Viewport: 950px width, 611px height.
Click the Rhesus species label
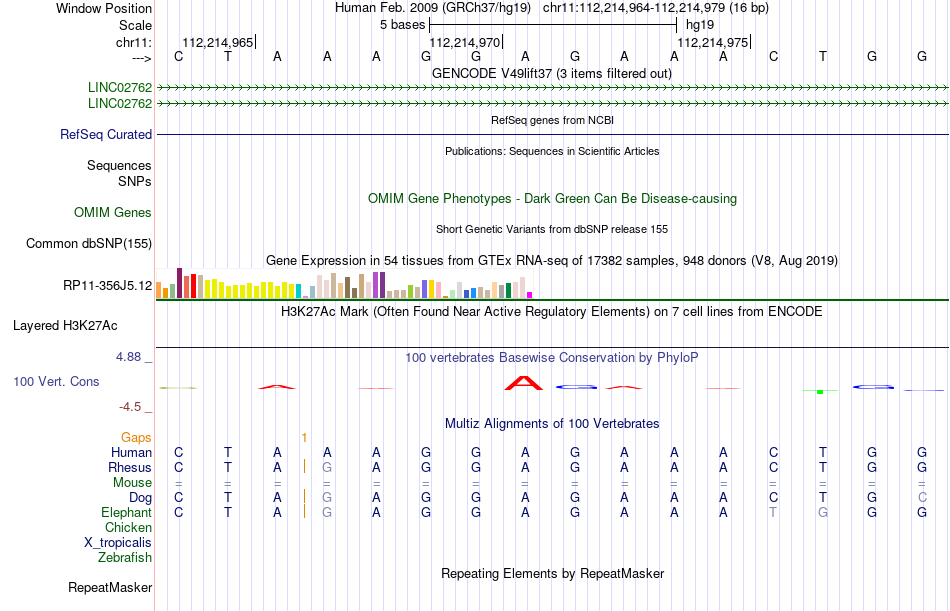[130, 468]
